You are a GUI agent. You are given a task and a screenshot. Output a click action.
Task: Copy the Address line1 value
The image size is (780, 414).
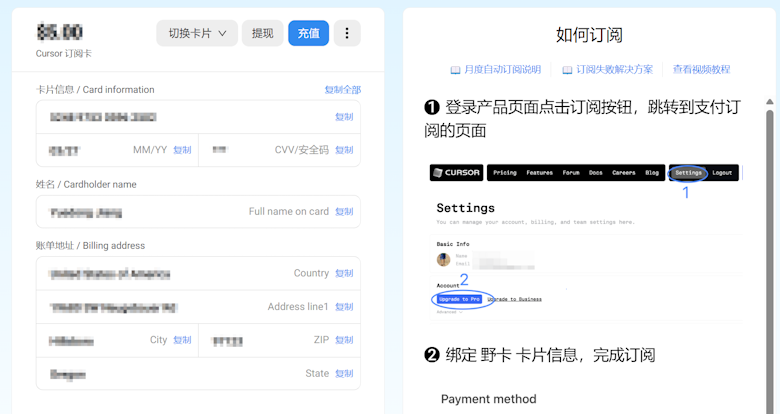(344, 307)
